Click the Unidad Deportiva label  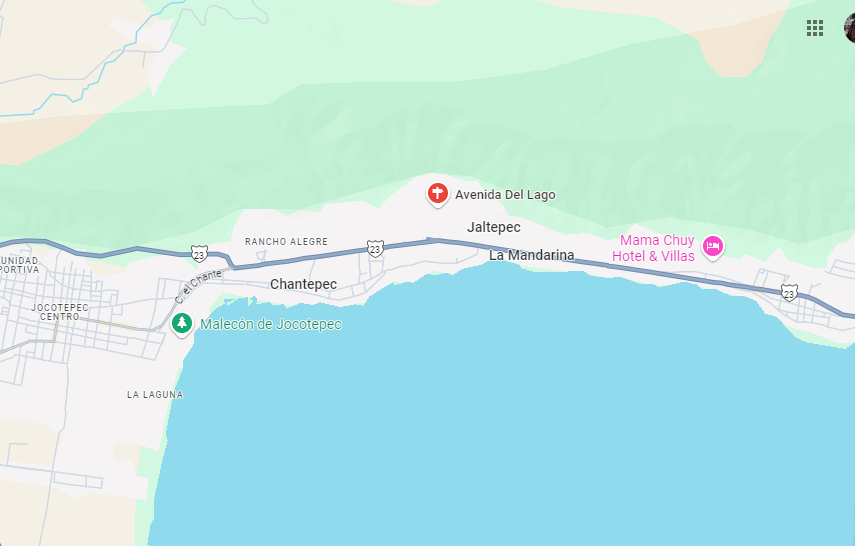pyautogui.click(x=19, y=265)
